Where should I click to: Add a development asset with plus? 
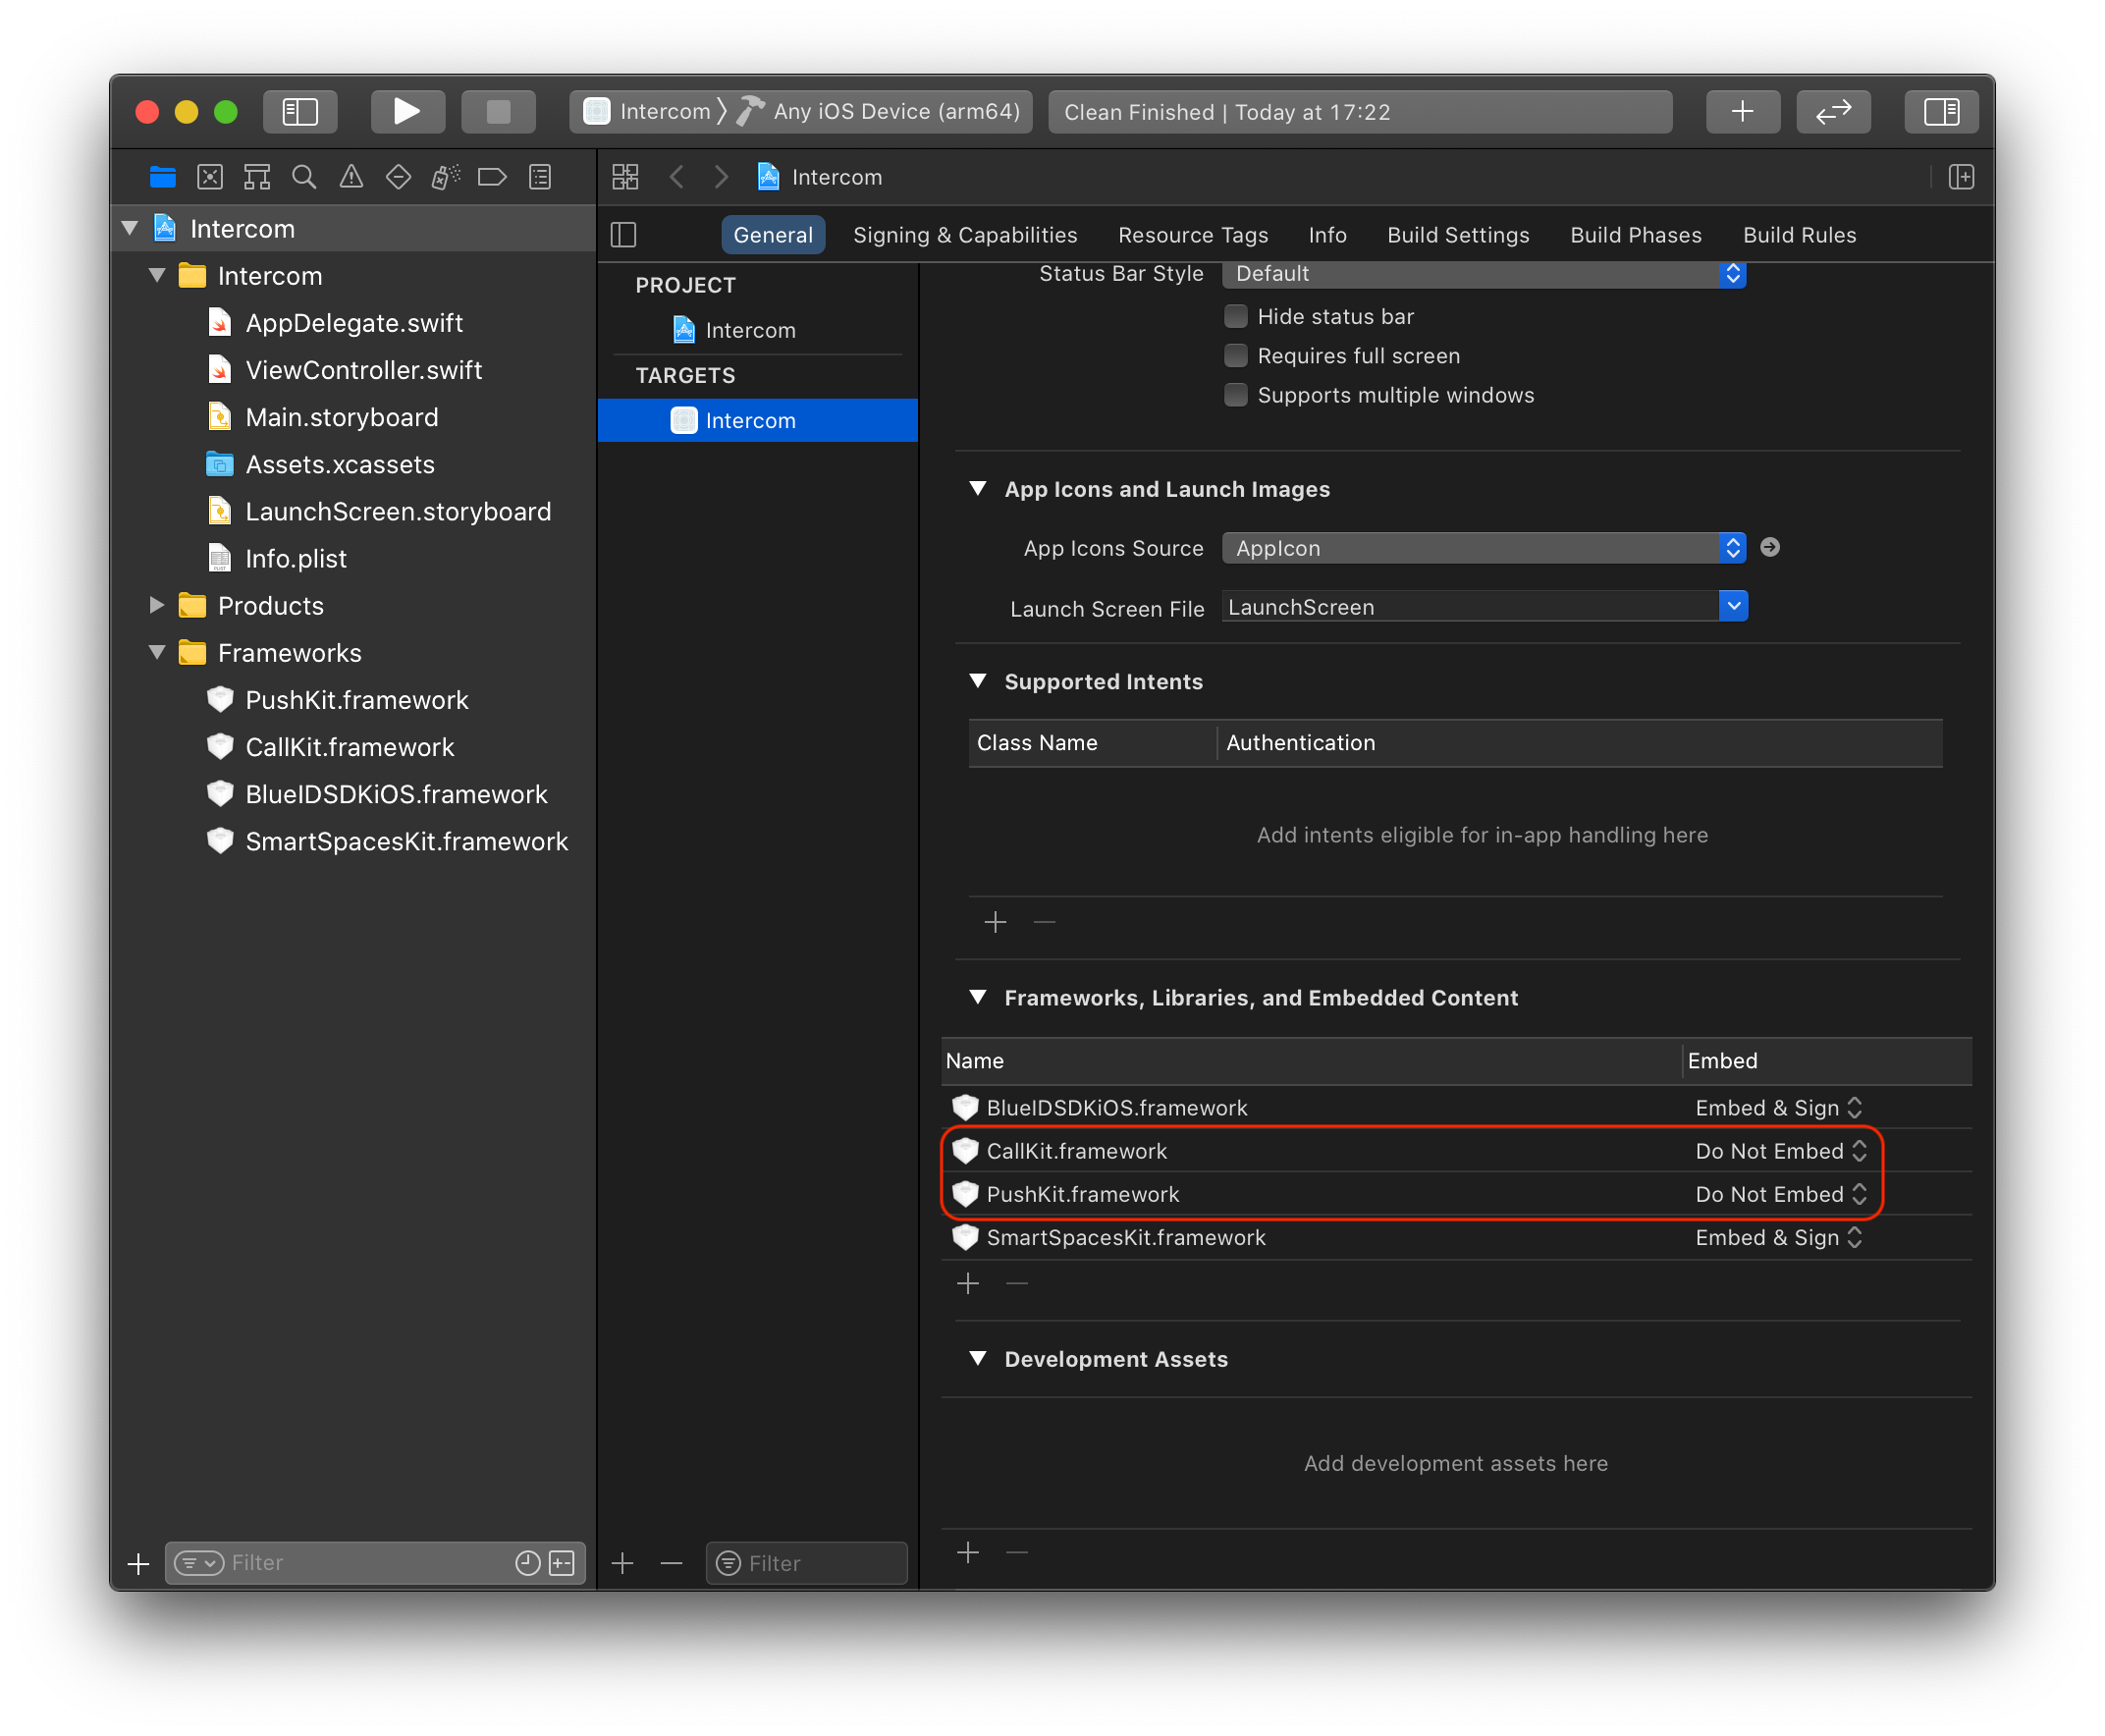click(x=968, y=1552)
